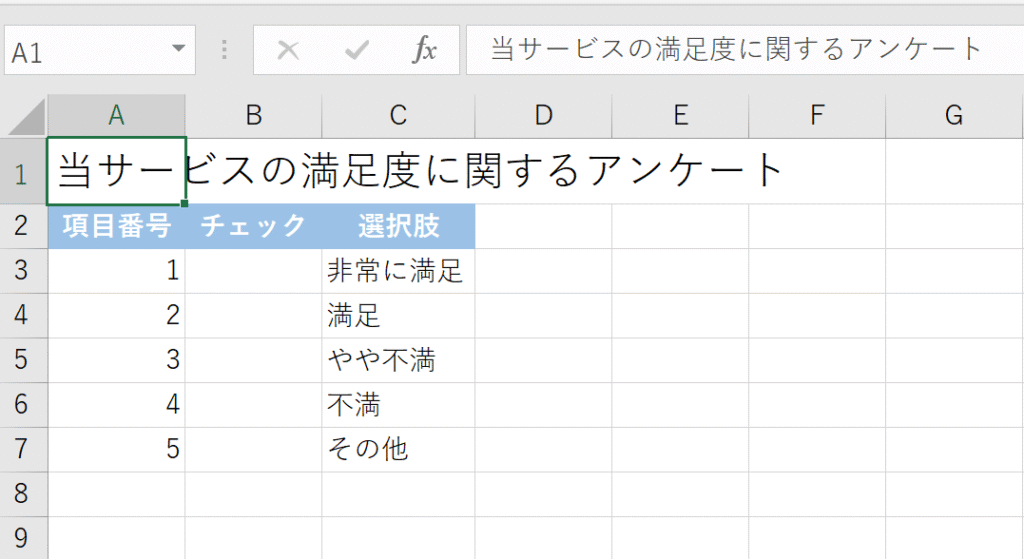Click the Enter checkmark icon in formula bar
1024x559 pixels.
point(356,50)
